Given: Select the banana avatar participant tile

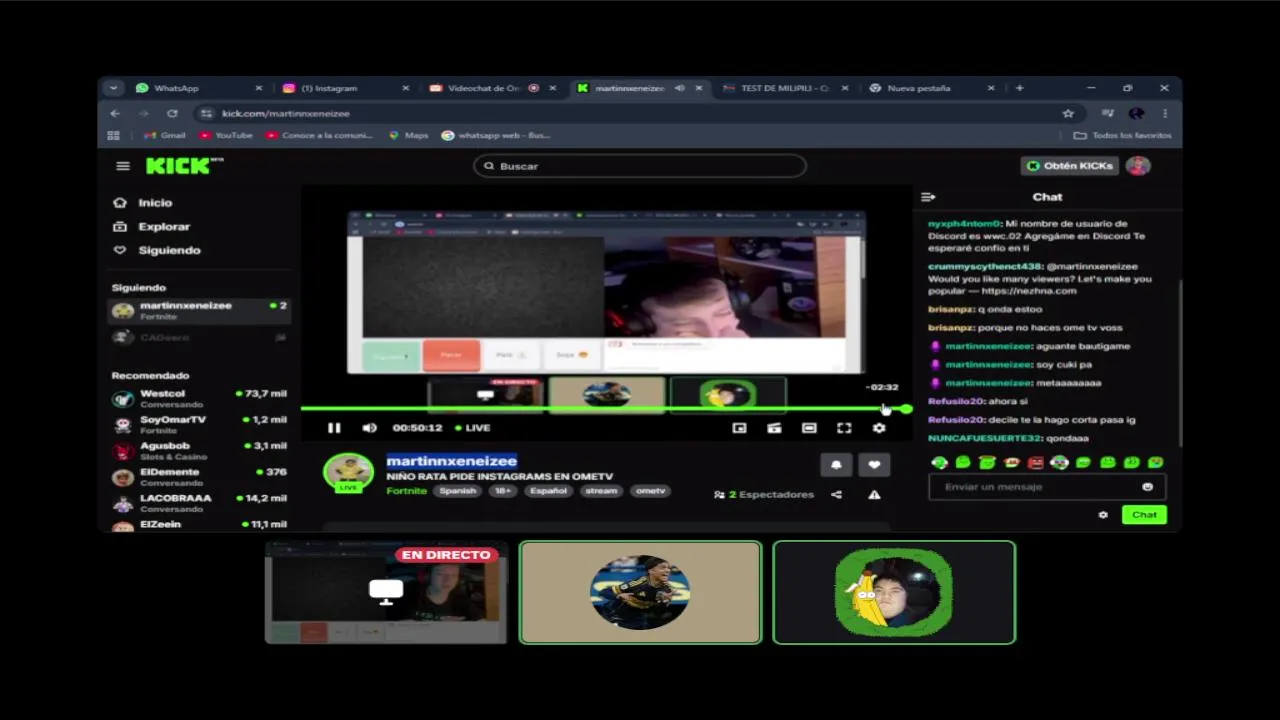Looking at the screenshot, I should pos(894,593).
